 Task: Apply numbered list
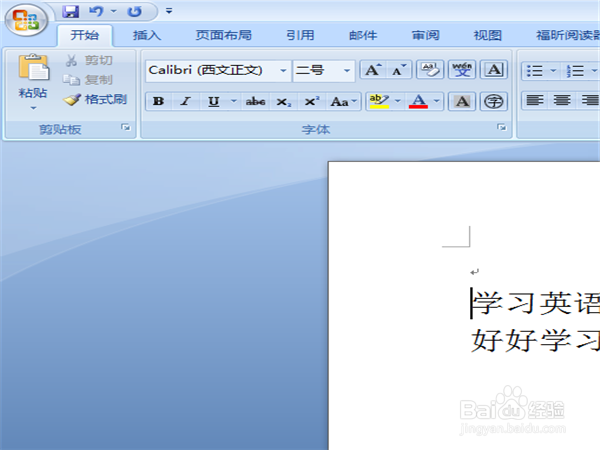point(576,71)
